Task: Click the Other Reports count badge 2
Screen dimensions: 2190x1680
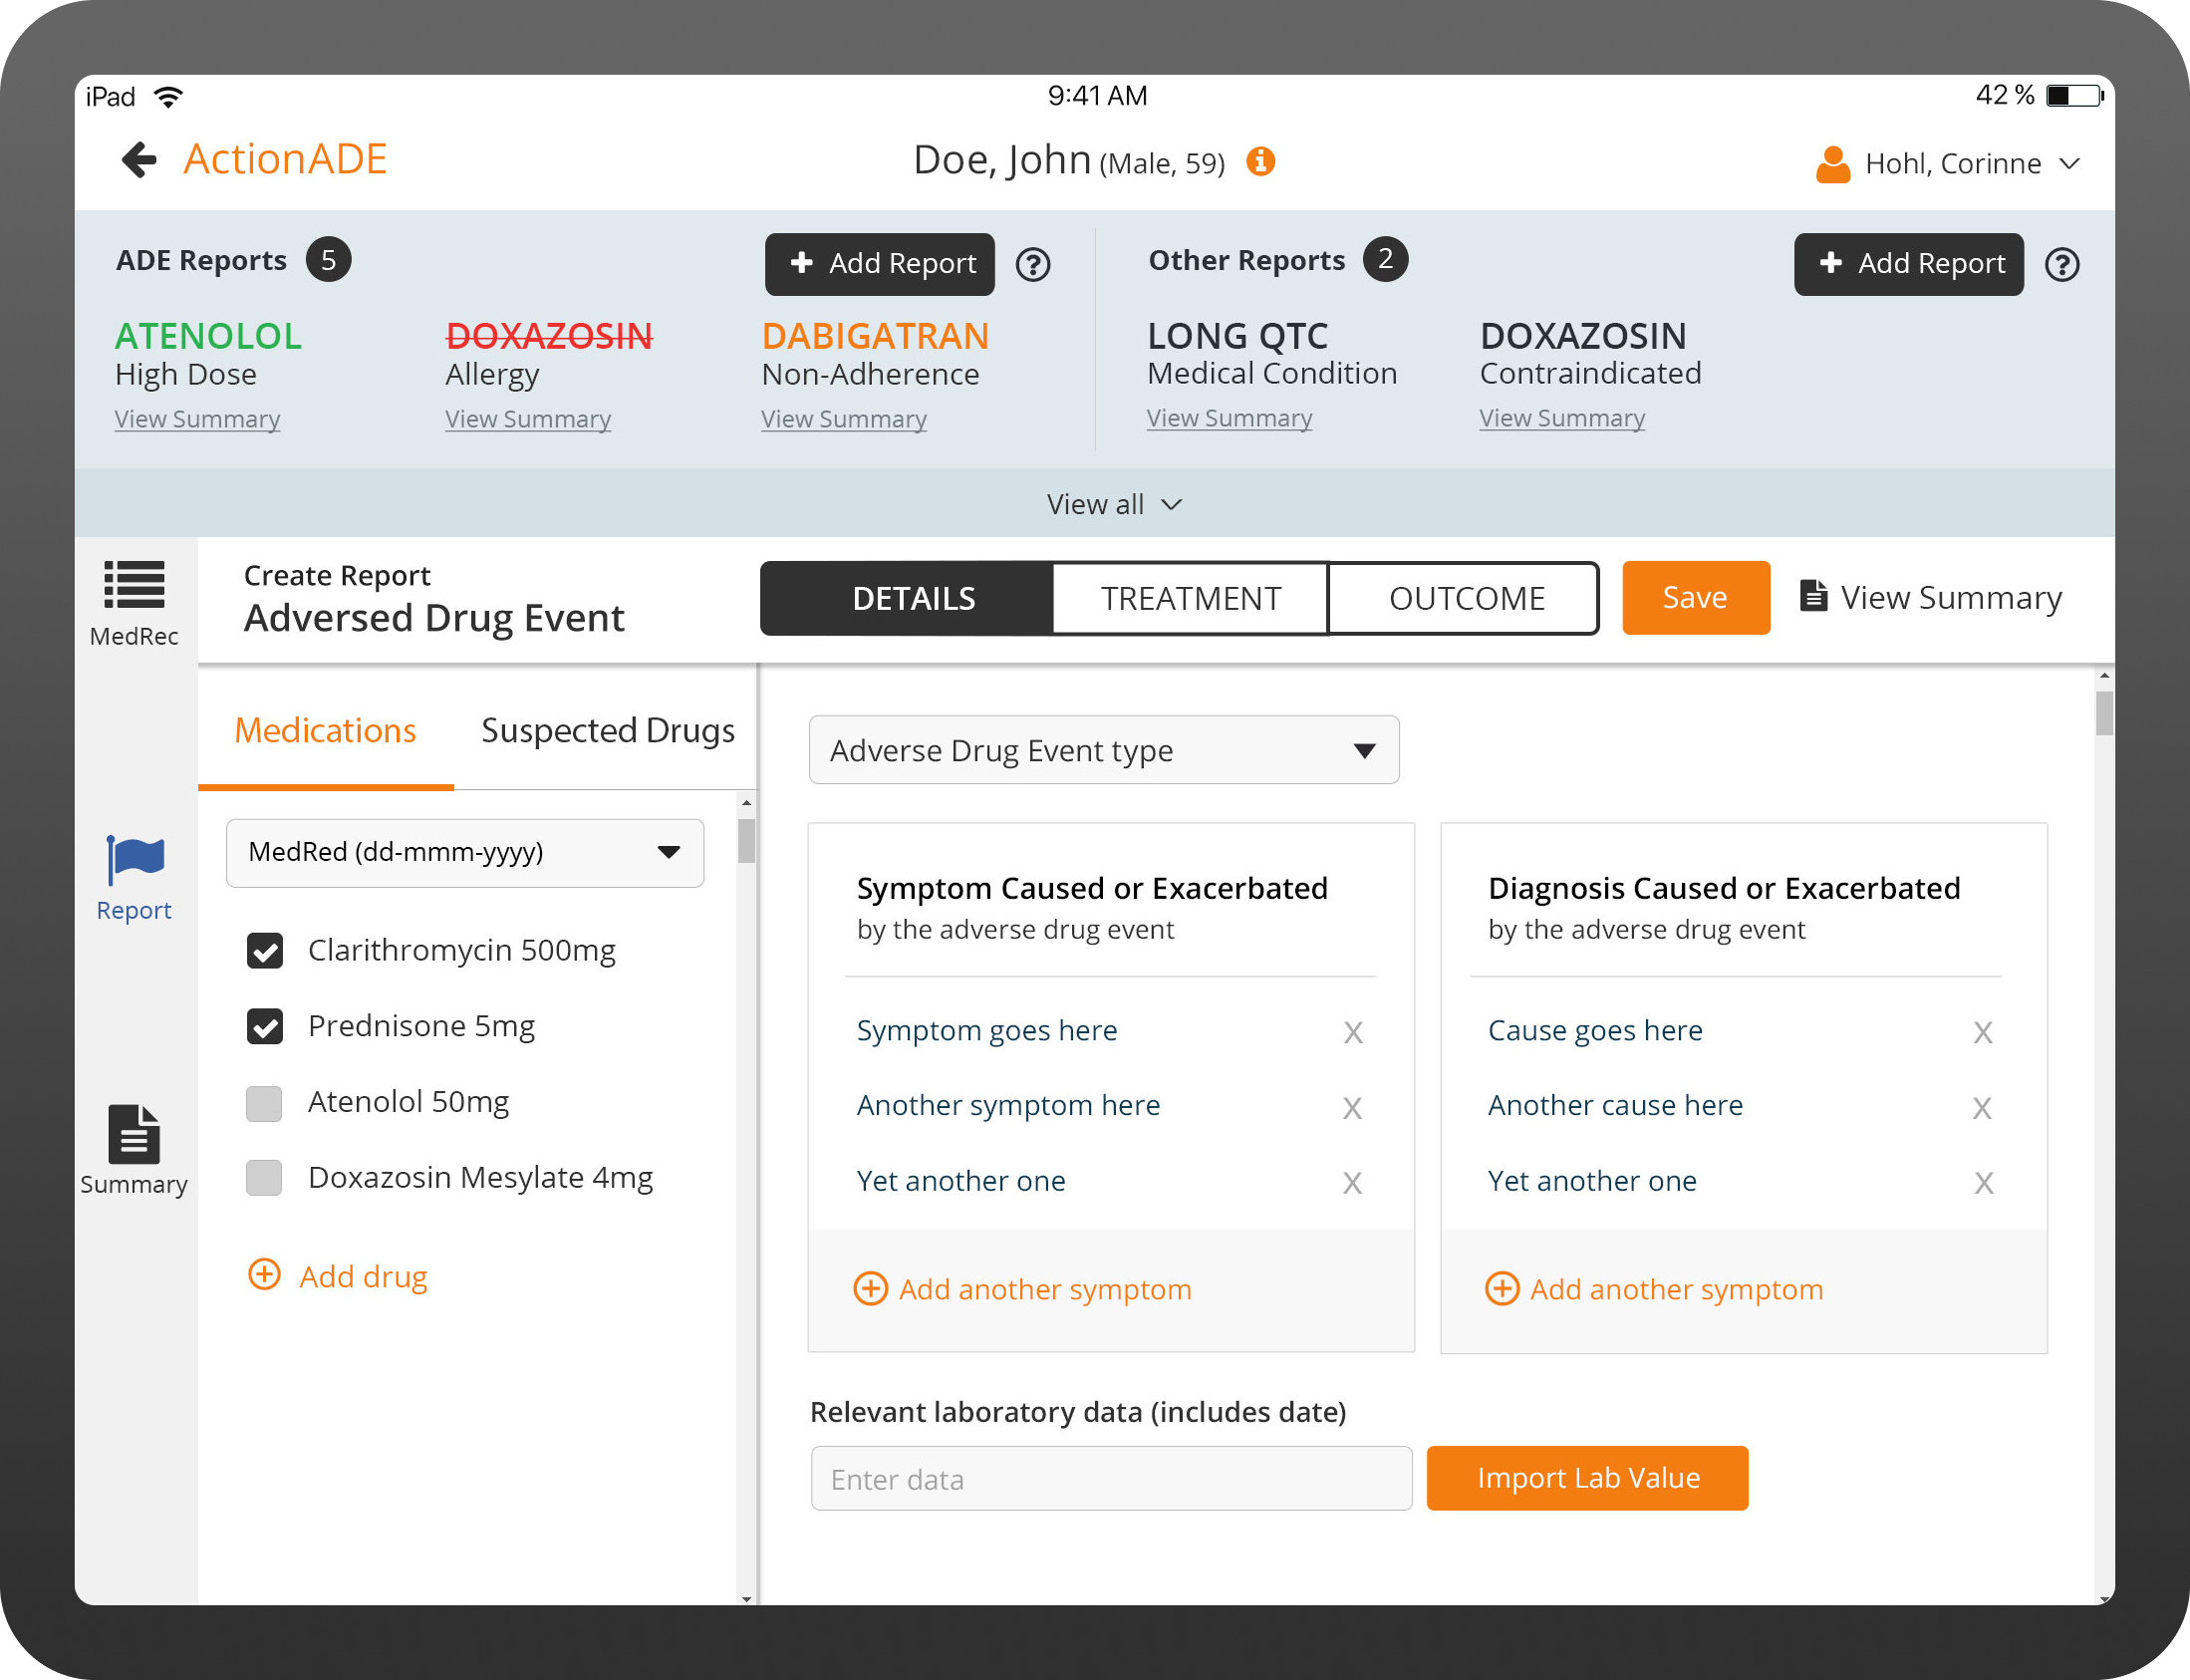Action: 1385,260
